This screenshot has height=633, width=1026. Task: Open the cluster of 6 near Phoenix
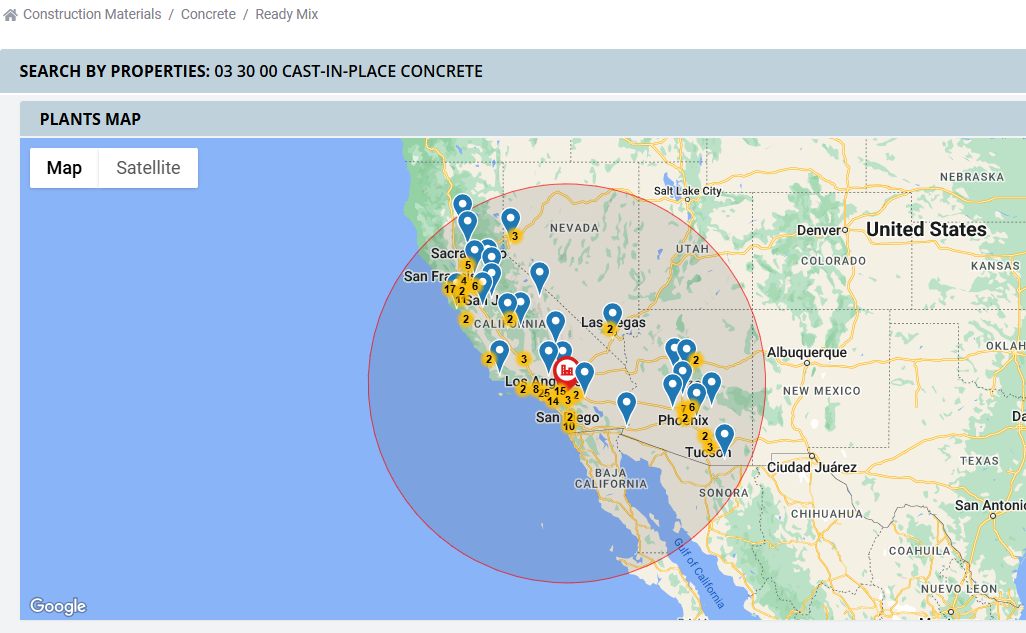(692, 407)
